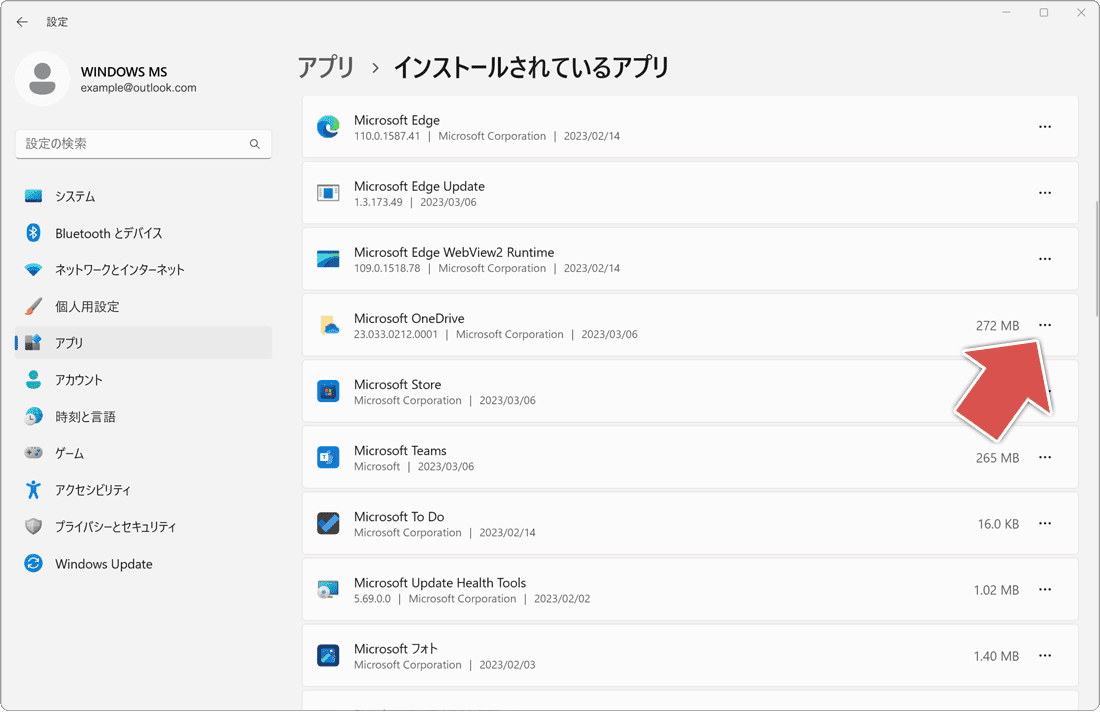Screen dimensions: 1100x713
Task: Expand the Microsoft Edge options menu
Action: pos(1045,127)
